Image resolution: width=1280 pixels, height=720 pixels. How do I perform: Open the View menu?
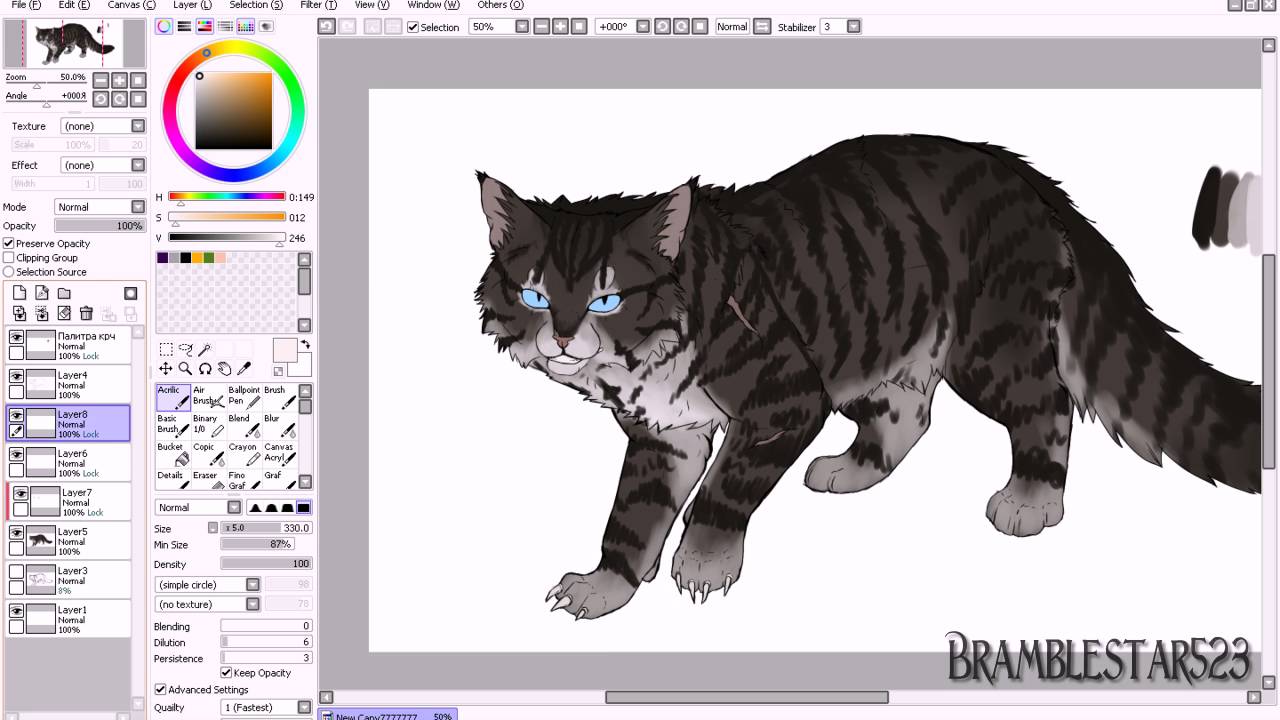point(371,5)
